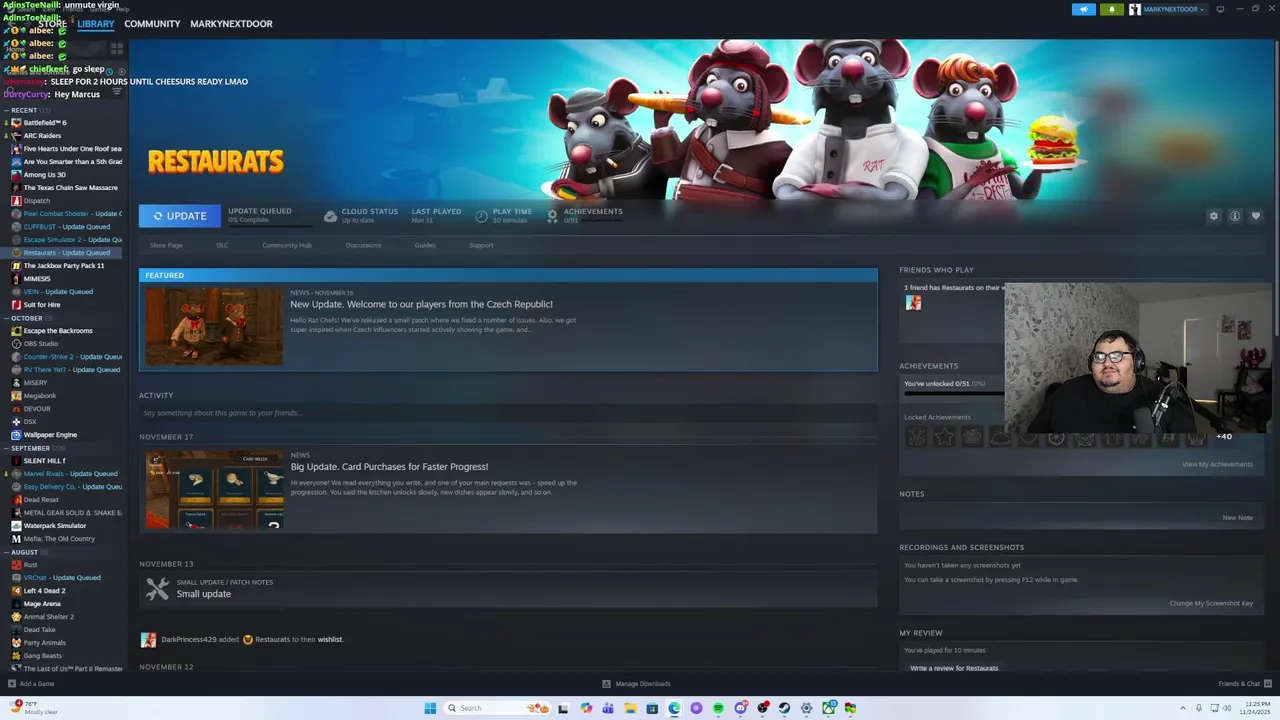Click the star locked achievement icon
The height and width of the screenshot is (720, 1280).
pyautogui.click(x=944, y=437)
